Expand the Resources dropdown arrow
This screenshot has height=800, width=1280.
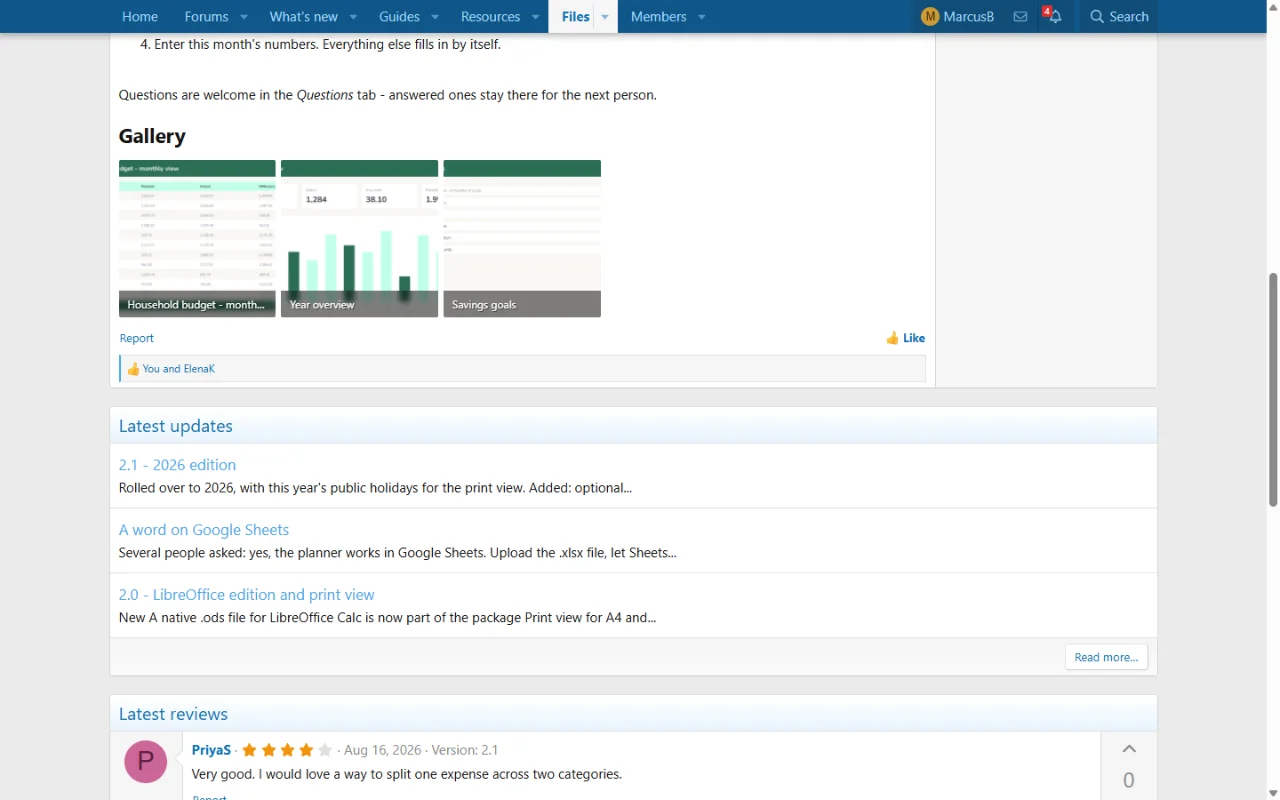pos(535,17)
